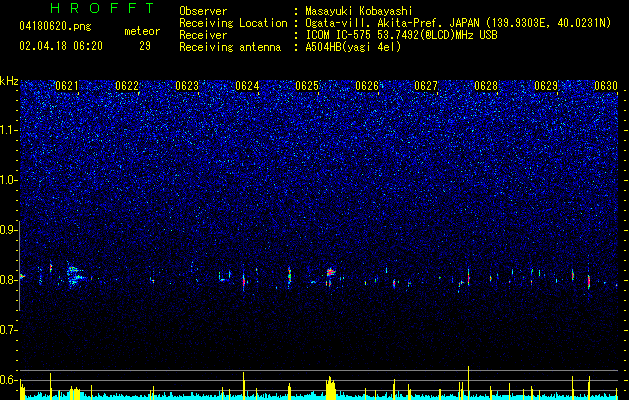This screenshot has height=400, width=629.
Task: Click the 0.7 kHz axis label
Action: pyautogui.click(x=8, y=330)
